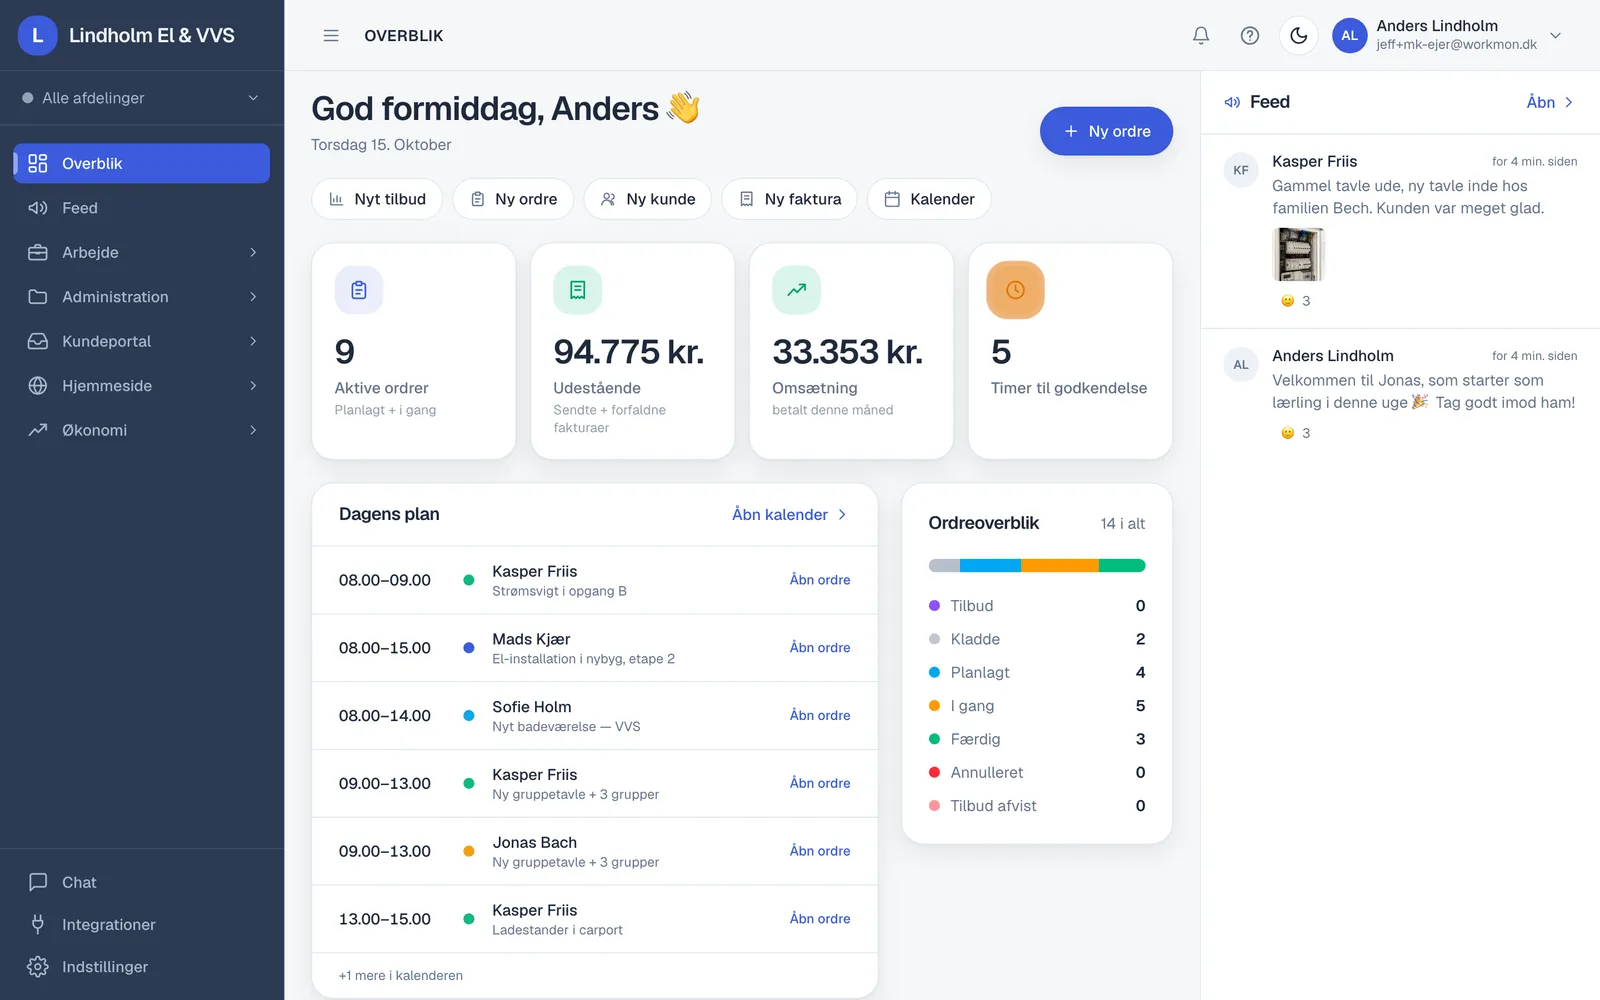The width and height of the screenshot is (1600, 1000).
Task: Toggle dark mode moon icon
Action: pos(1299,35)
